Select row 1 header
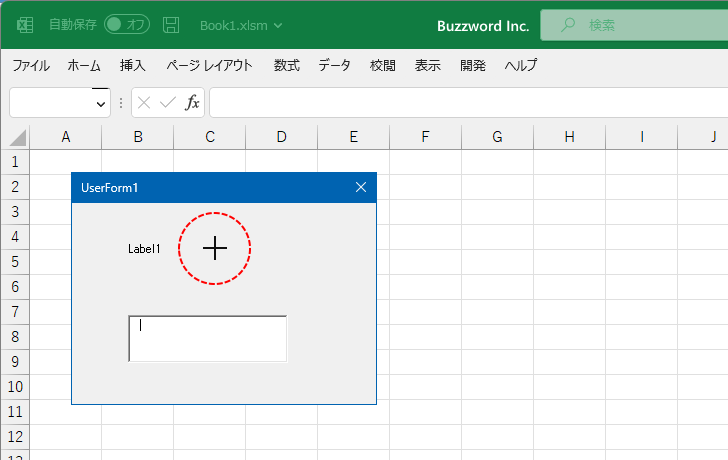728x460 pixels. pos(15,162)
